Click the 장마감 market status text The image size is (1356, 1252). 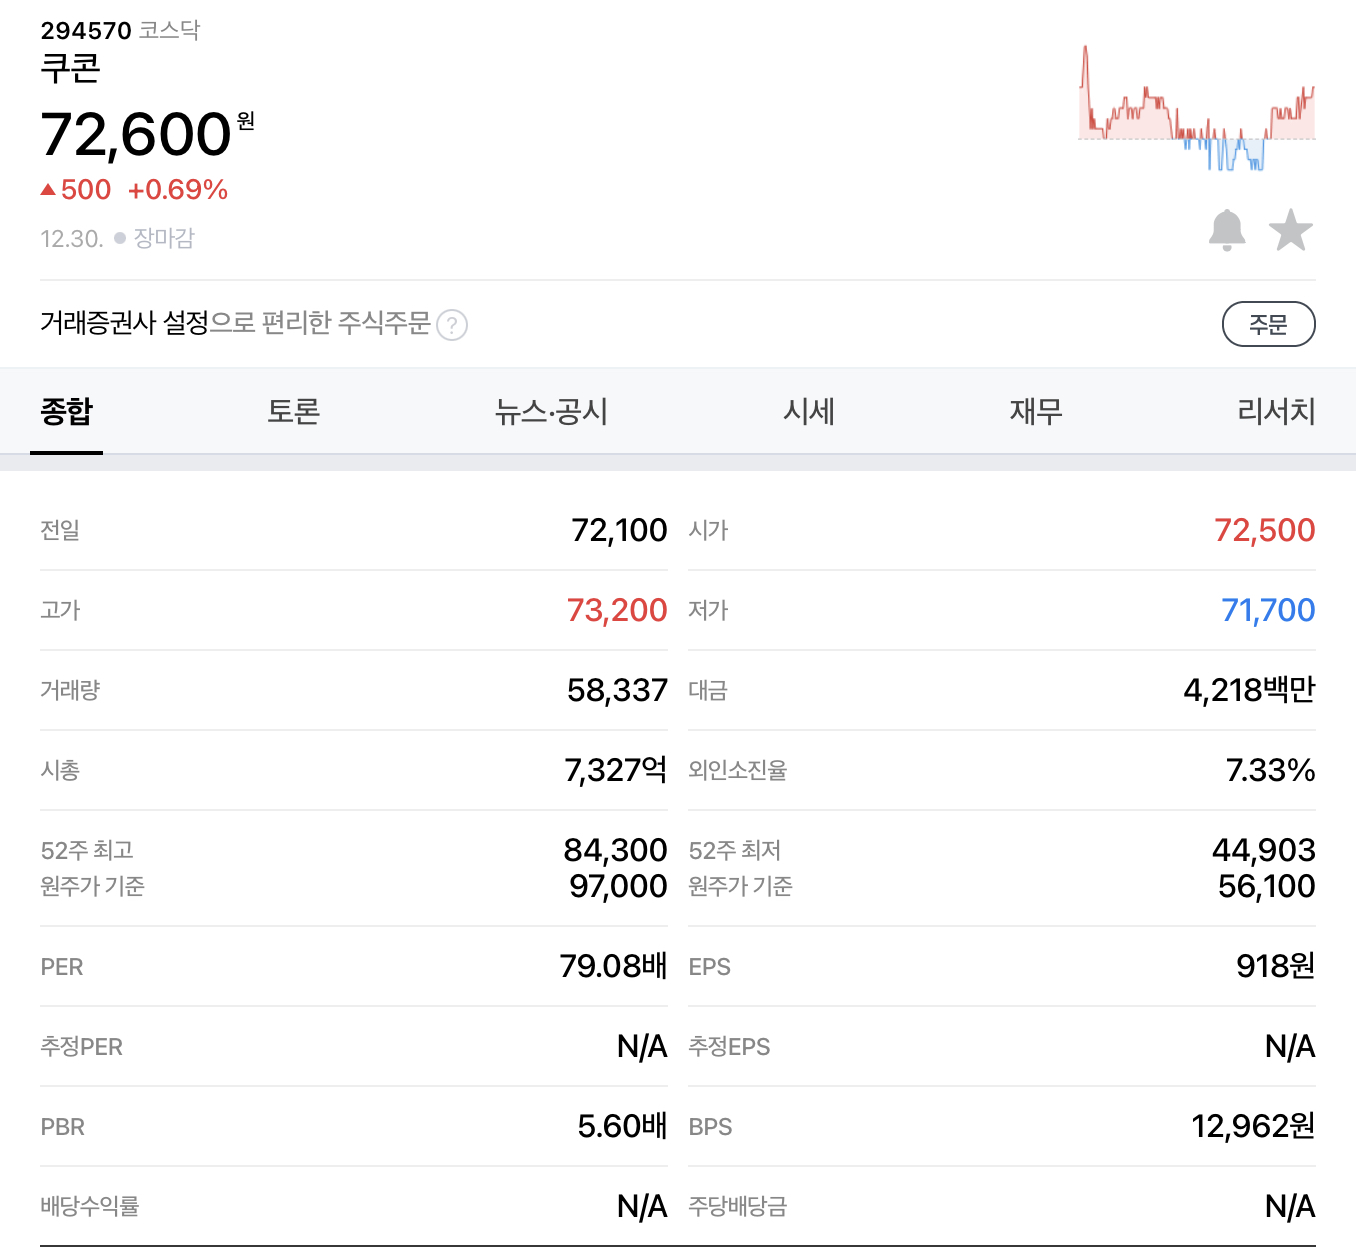(x=164, y=238)
